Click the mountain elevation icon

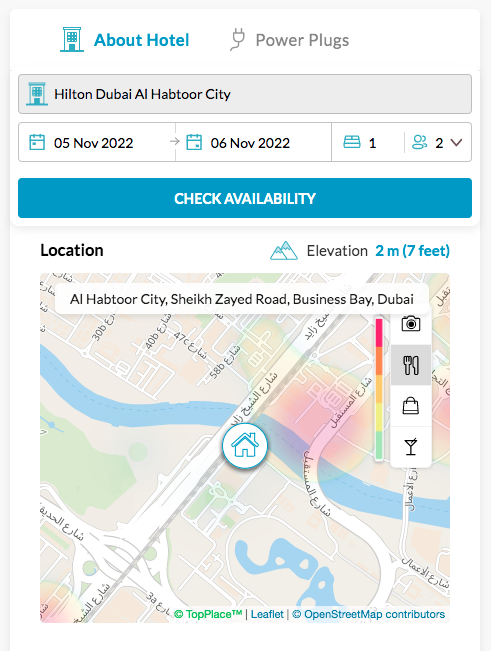click(x=284, y=251)
